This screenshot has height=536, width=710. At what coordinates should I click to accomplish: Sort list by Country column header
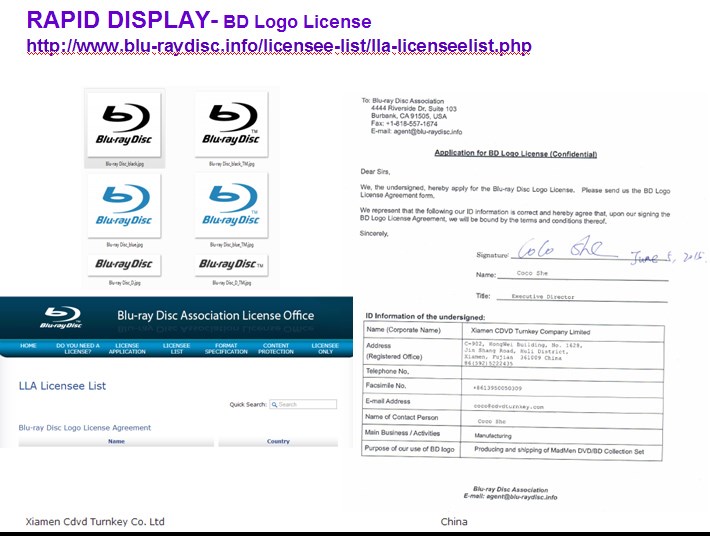(278, 441)
